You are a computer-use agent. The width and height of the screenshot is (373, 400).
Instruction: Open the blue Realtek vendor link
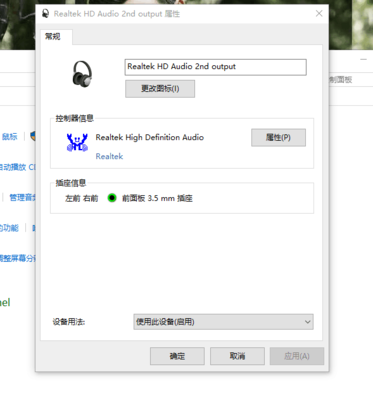[109, 156]
